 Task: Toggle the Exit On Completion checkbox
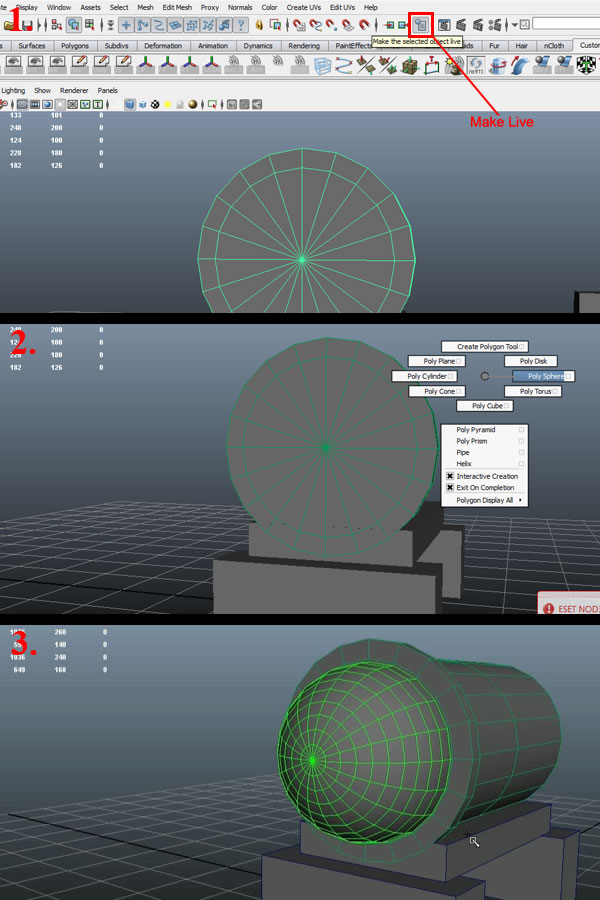[450, 488]
